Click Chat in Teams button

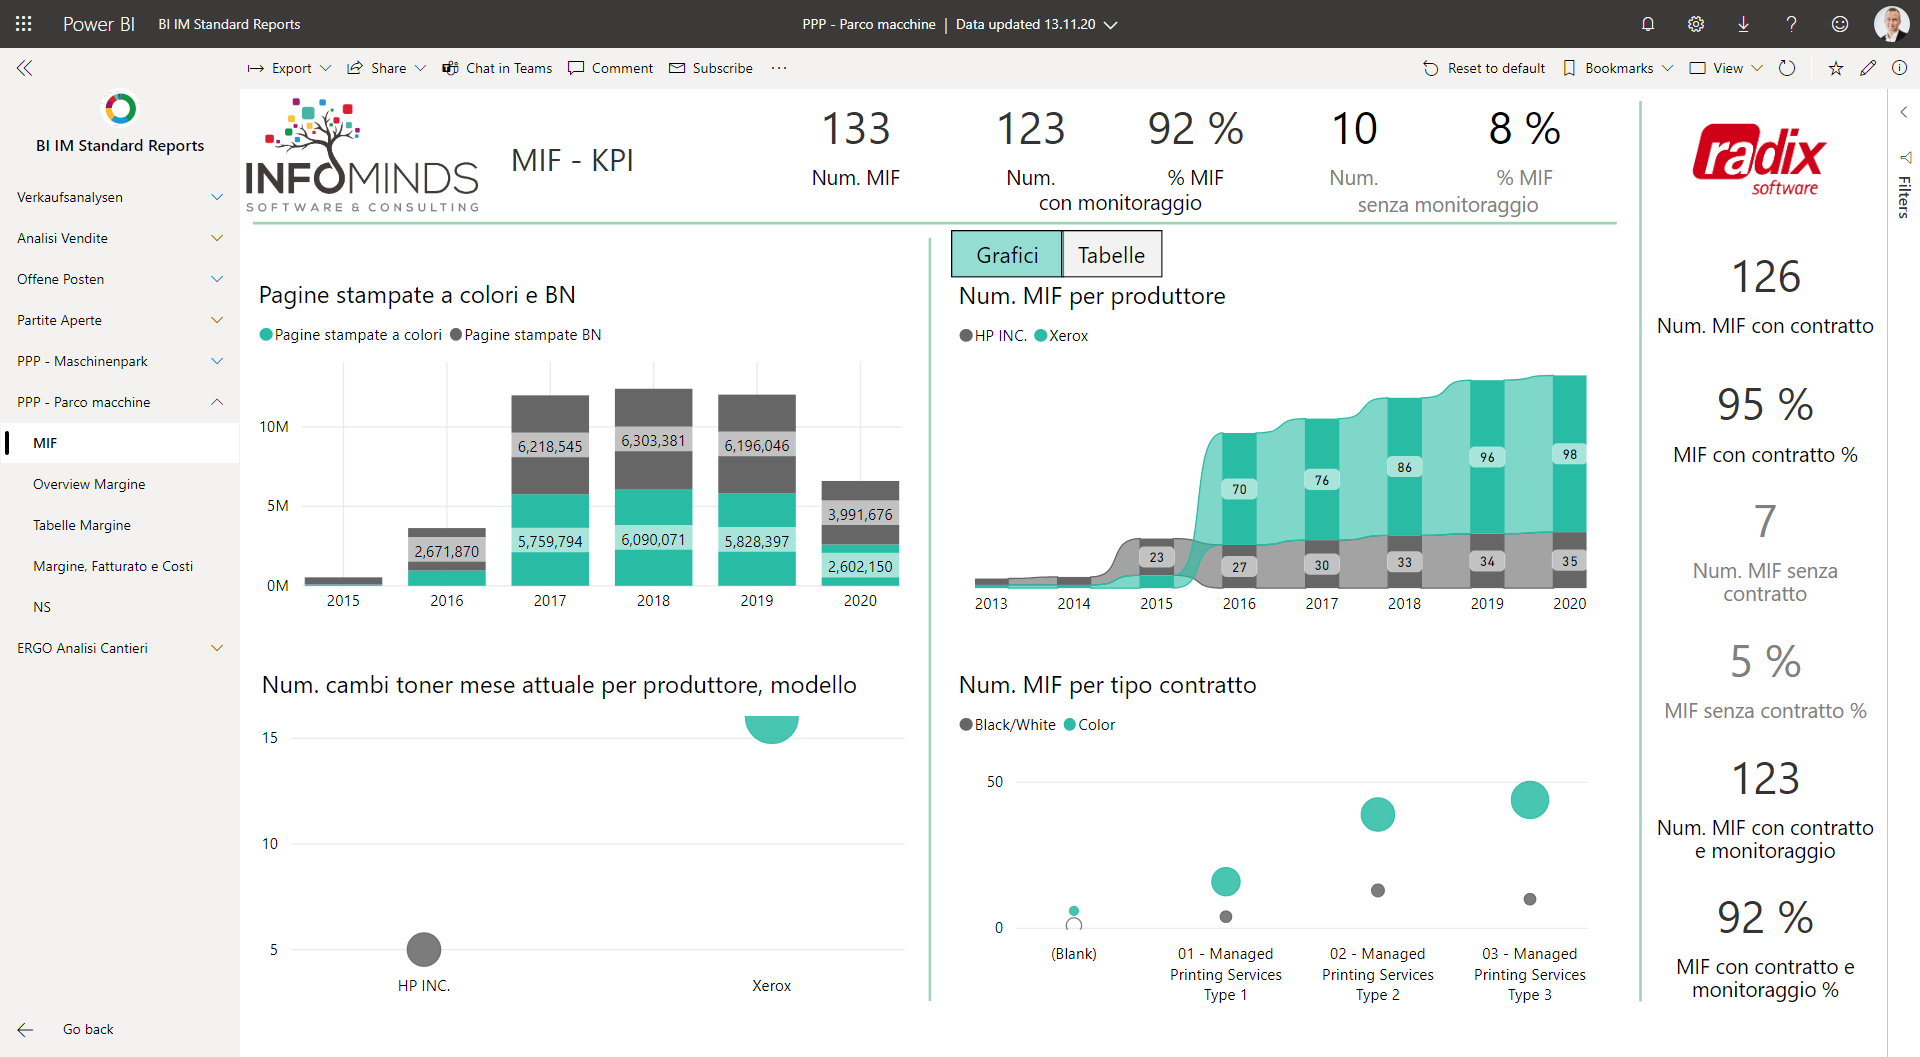click(497, 68)
